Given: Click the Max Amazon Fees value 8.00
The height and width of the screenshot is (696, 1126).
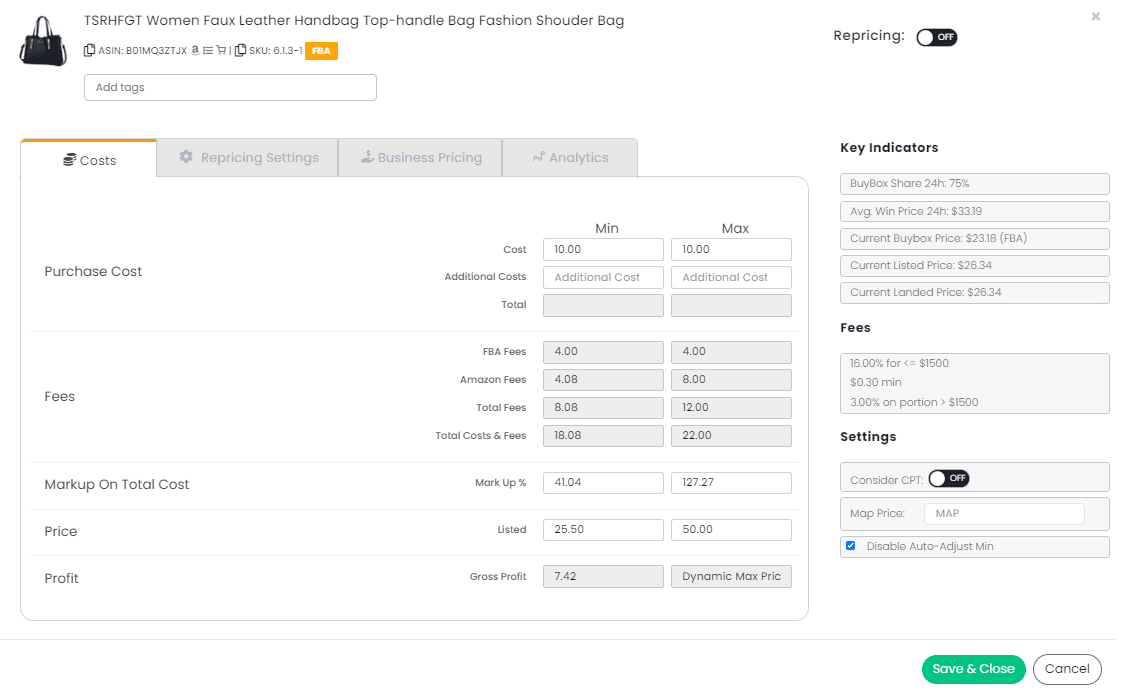Looking at the screenshot, I should click(731, 380).
